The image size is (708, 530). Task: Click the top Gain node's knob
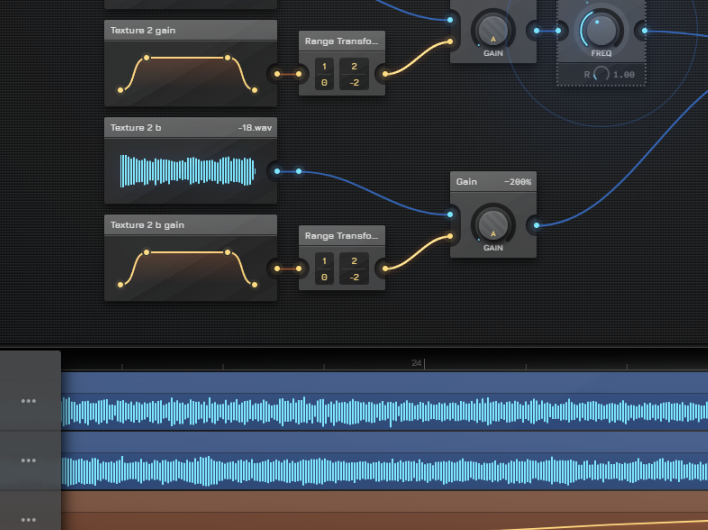492,28
